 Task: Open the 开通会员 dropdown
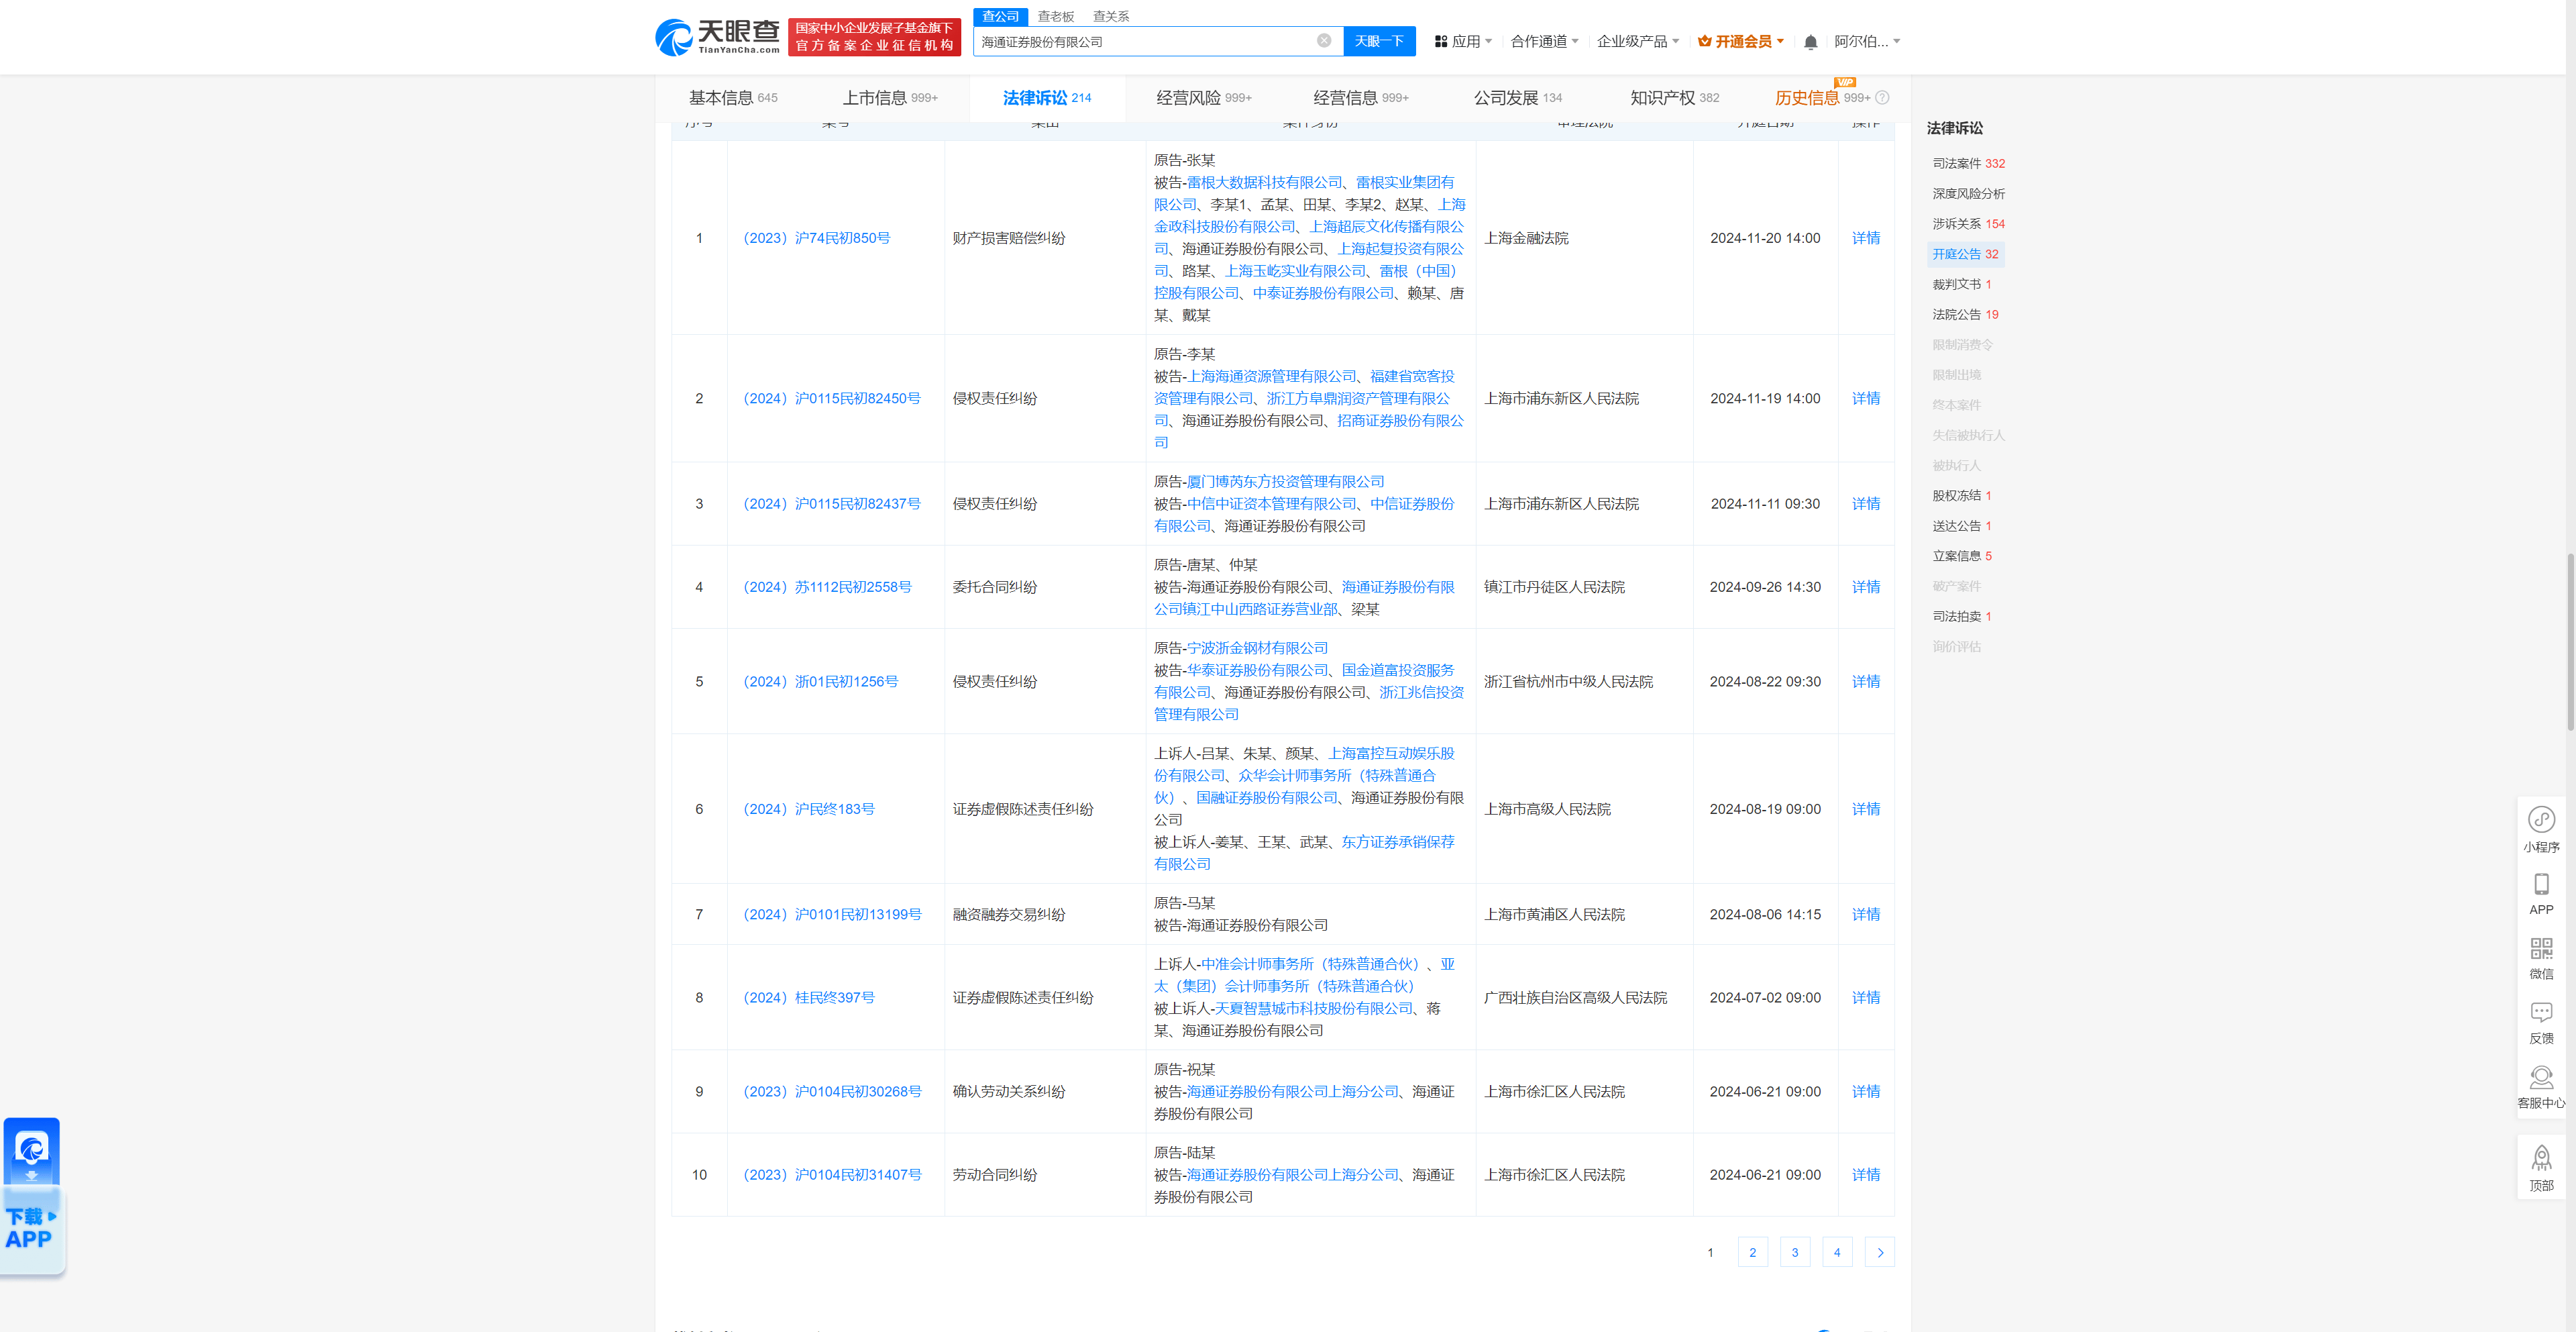tap(1741, 41)
